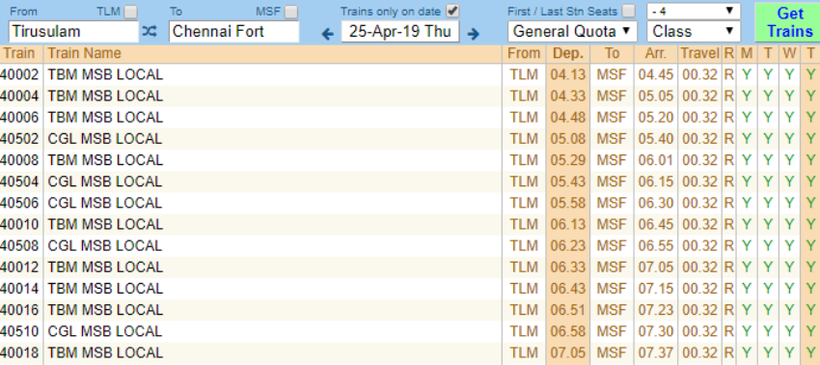
Task: Toggle the MSF checkbox
Action: [x=291, y=12]
